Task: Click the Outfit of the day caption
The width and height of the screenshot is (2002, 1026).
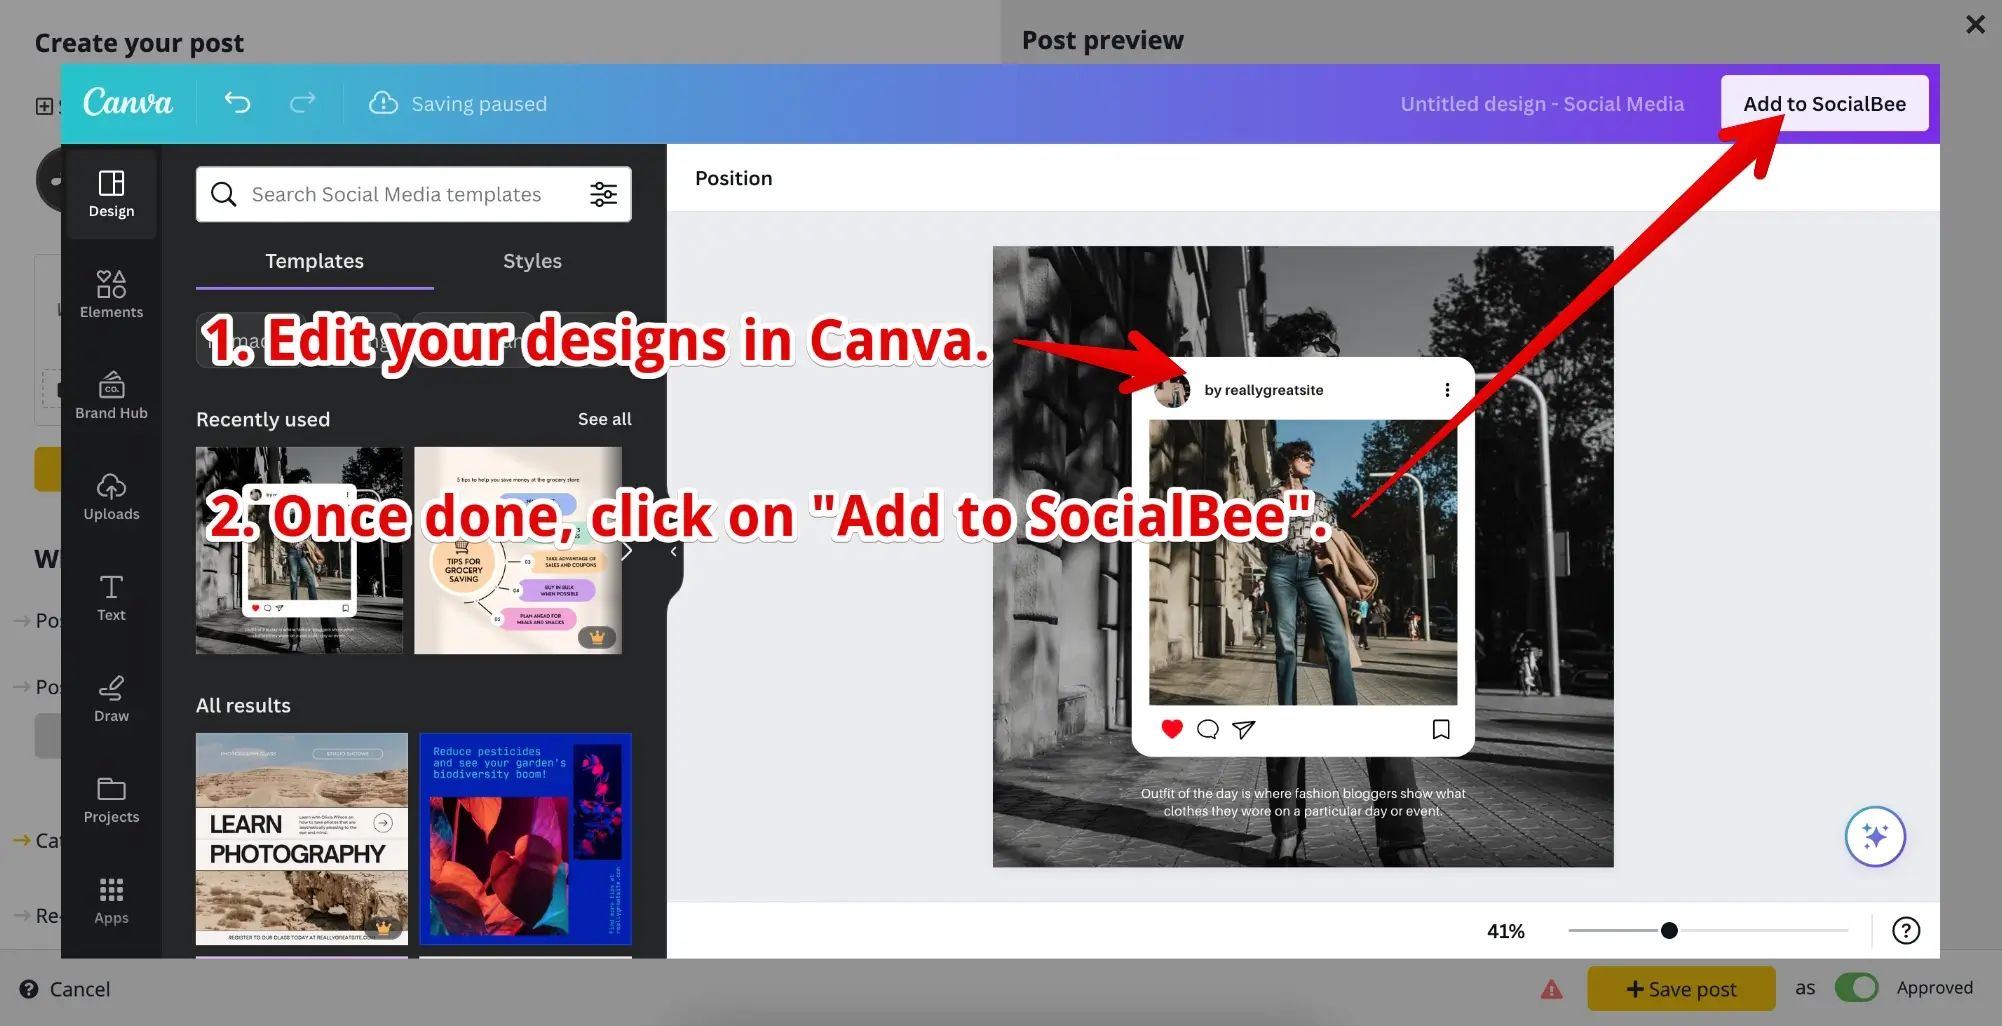Action: 1303,802
